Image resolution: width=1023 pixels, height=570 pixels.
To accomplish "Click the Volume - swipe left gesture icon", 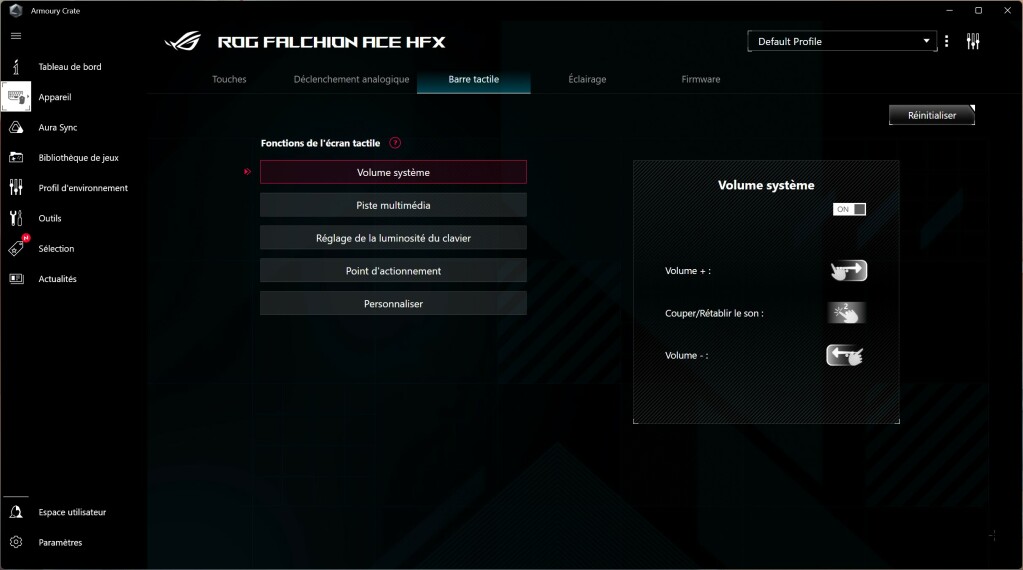I will click(x=845, y=355).
